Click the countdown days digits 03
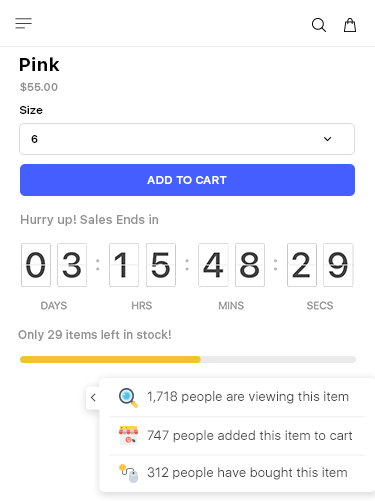375x501 pixels. coord(54,265)
